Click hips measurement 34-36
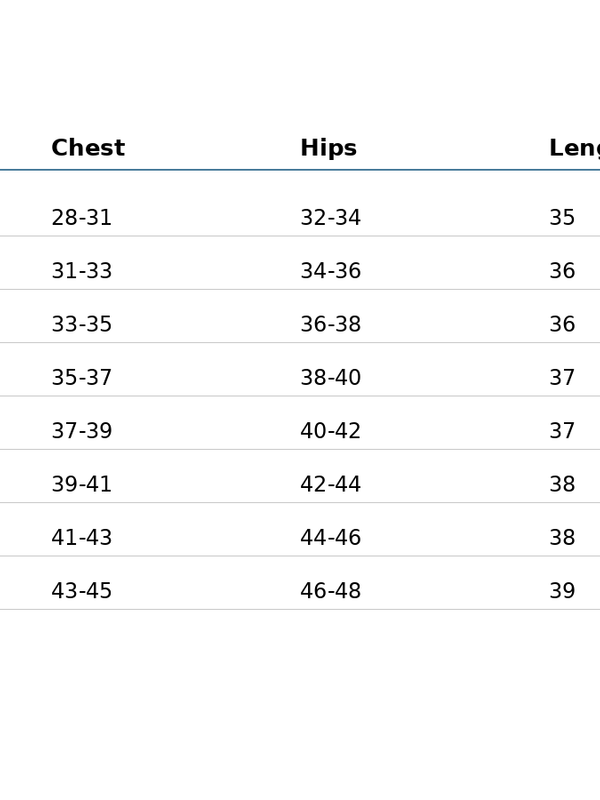This screenshot has width=600, height=800. 330,272
